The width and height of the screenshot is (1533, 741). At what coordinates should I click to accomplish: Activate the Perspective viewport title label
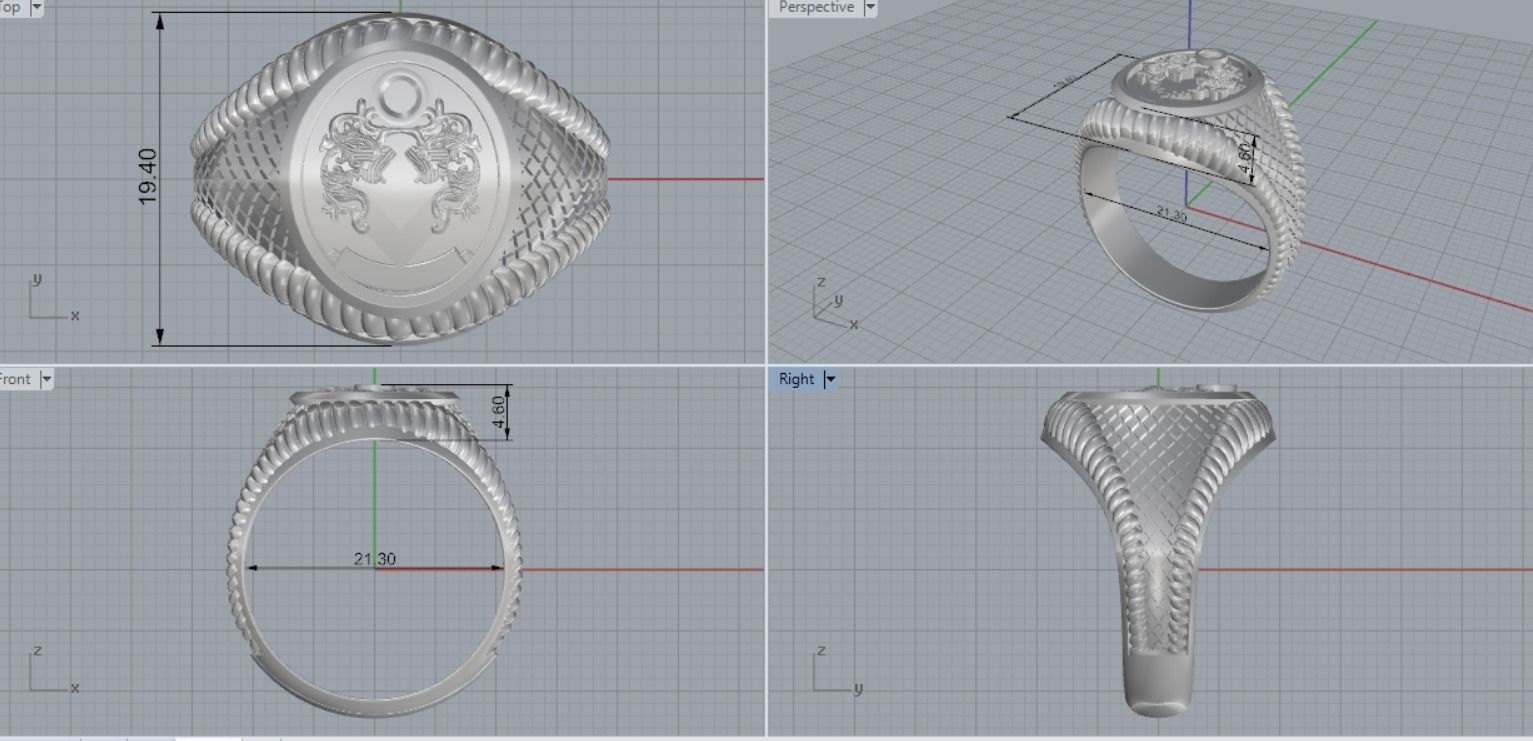pos(816,7)
